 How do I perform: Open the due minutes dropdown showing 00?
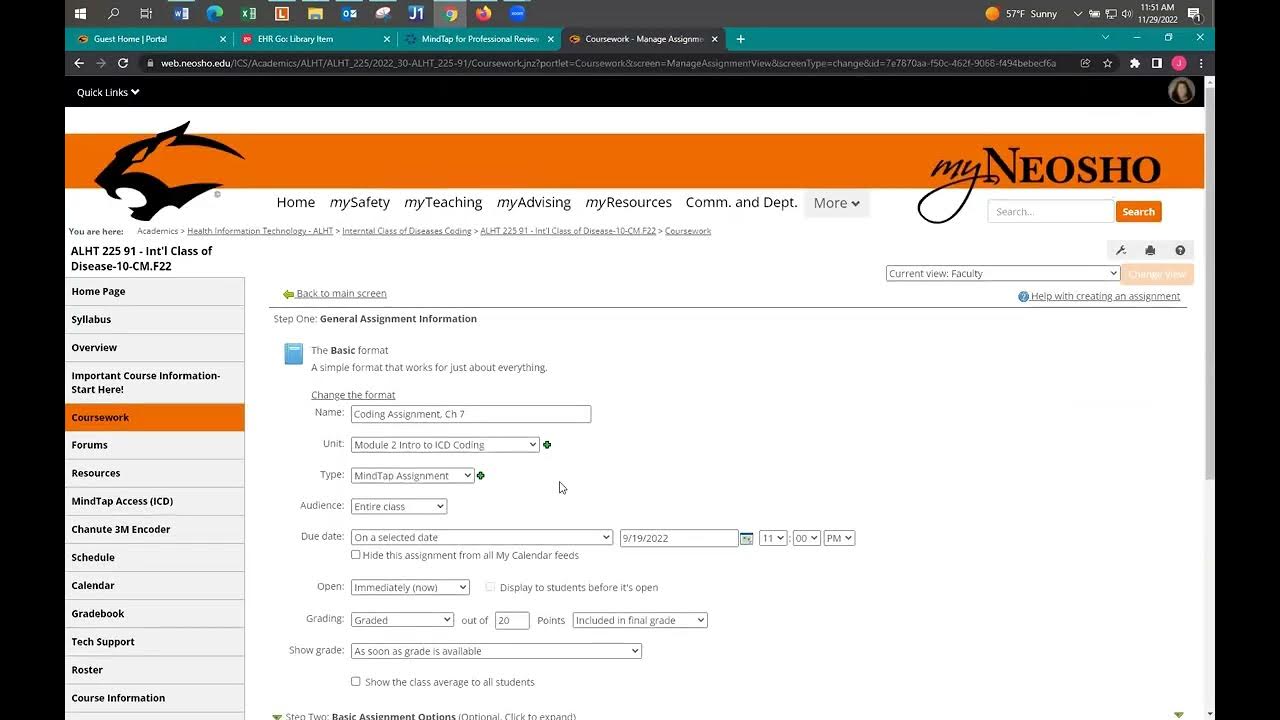(x=806, y=538)
